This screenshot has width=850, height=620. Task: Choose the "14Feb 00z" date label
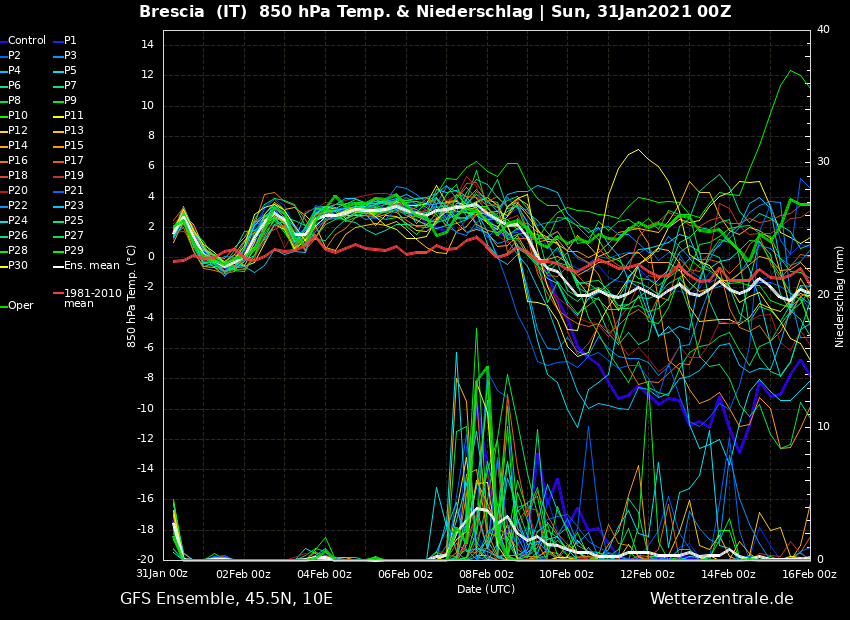click(729, 574)
